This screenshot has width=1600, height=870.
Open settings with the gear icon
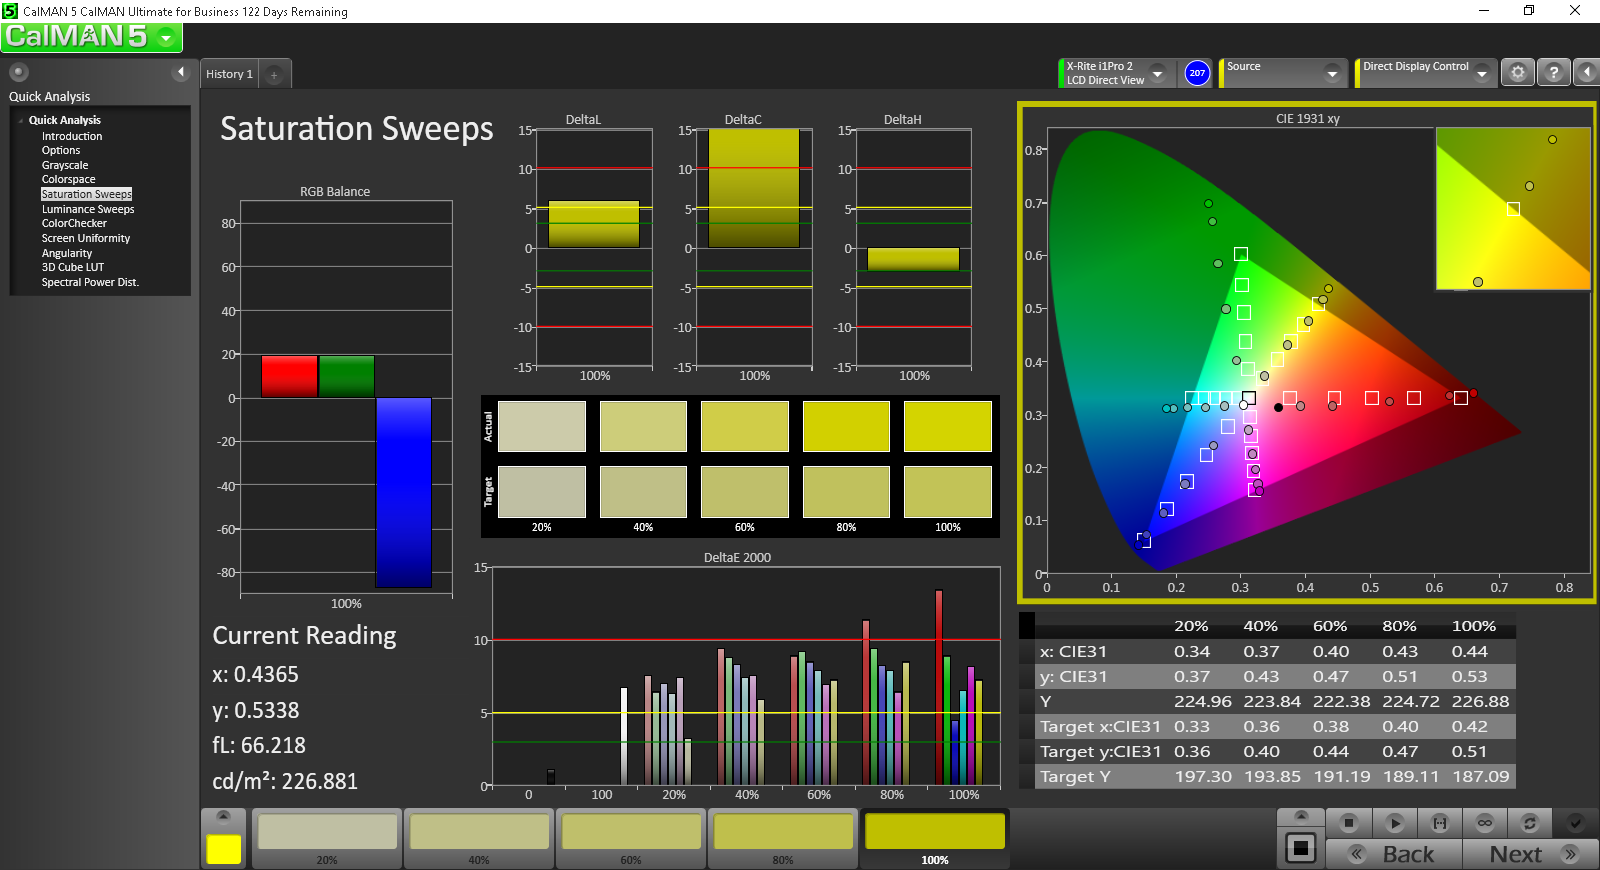pyautogui.click(x=1517, y=73)
